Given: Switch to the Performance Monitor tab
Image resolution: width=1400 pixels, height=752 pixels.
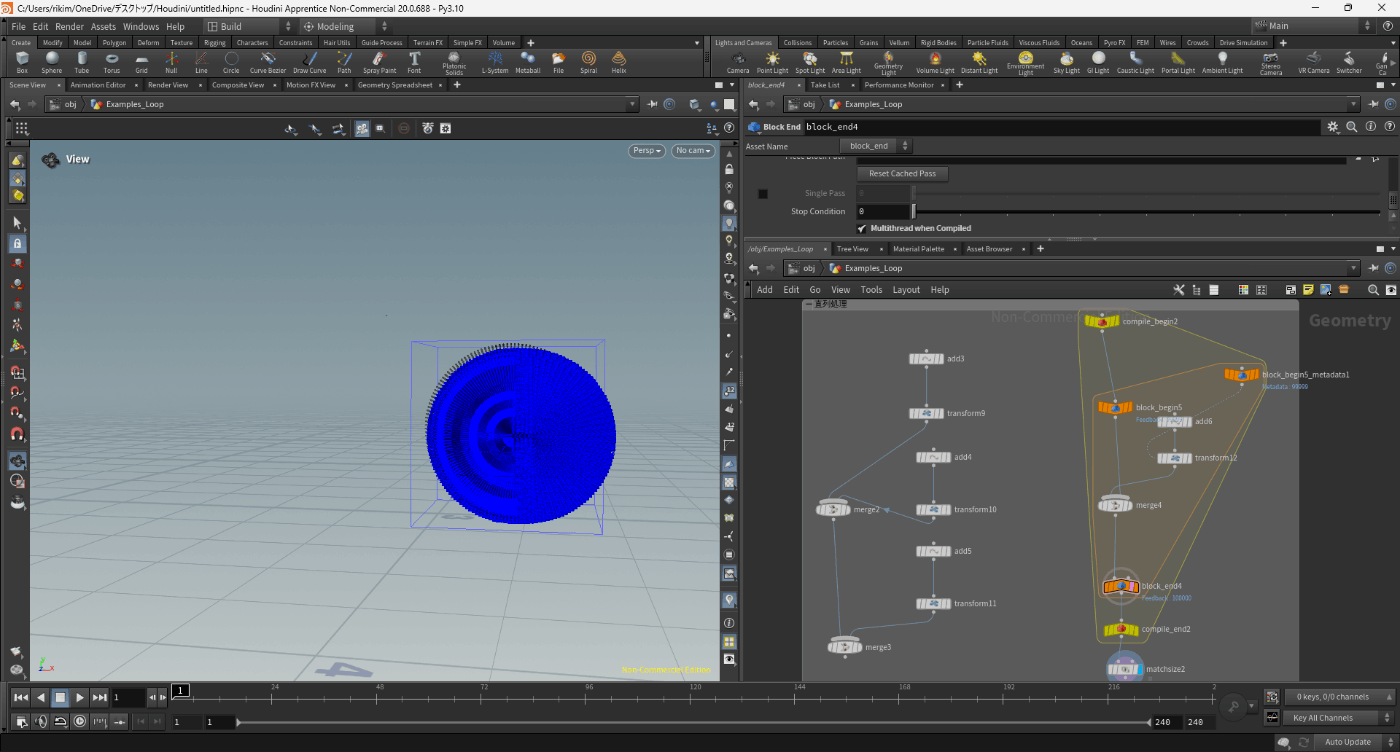Looking at the screenshot, I should pyautogui.click(x=899, y=85).
